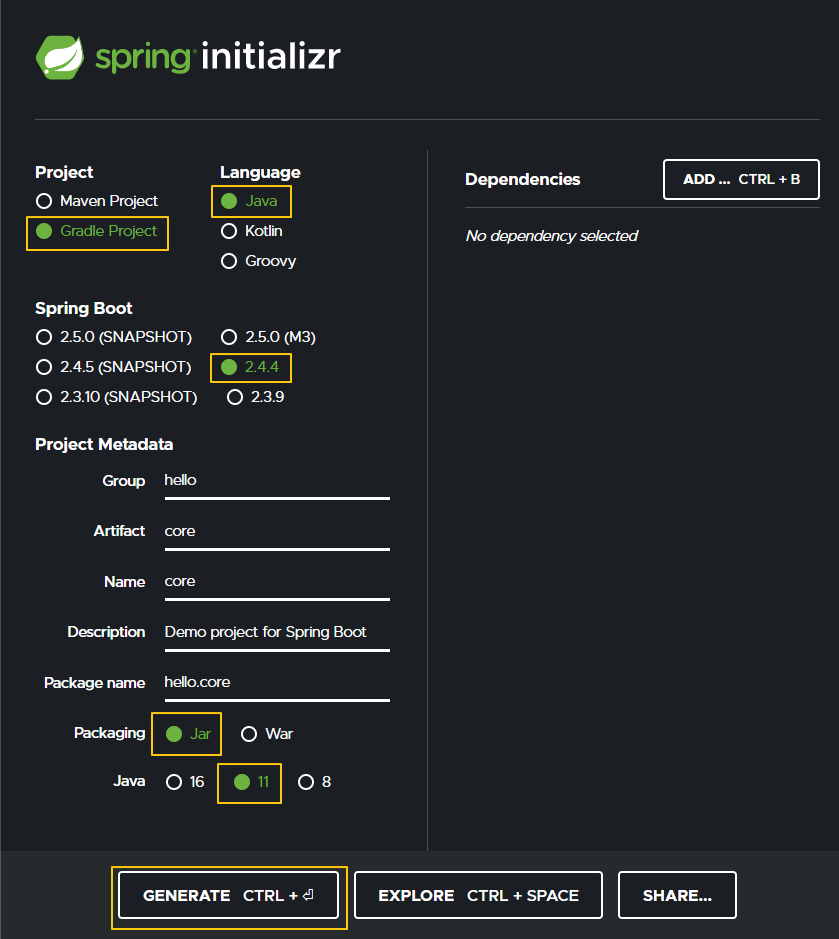839x939 pixels.
Task: Click the Spring Boot heading
Action: (84, 308)
